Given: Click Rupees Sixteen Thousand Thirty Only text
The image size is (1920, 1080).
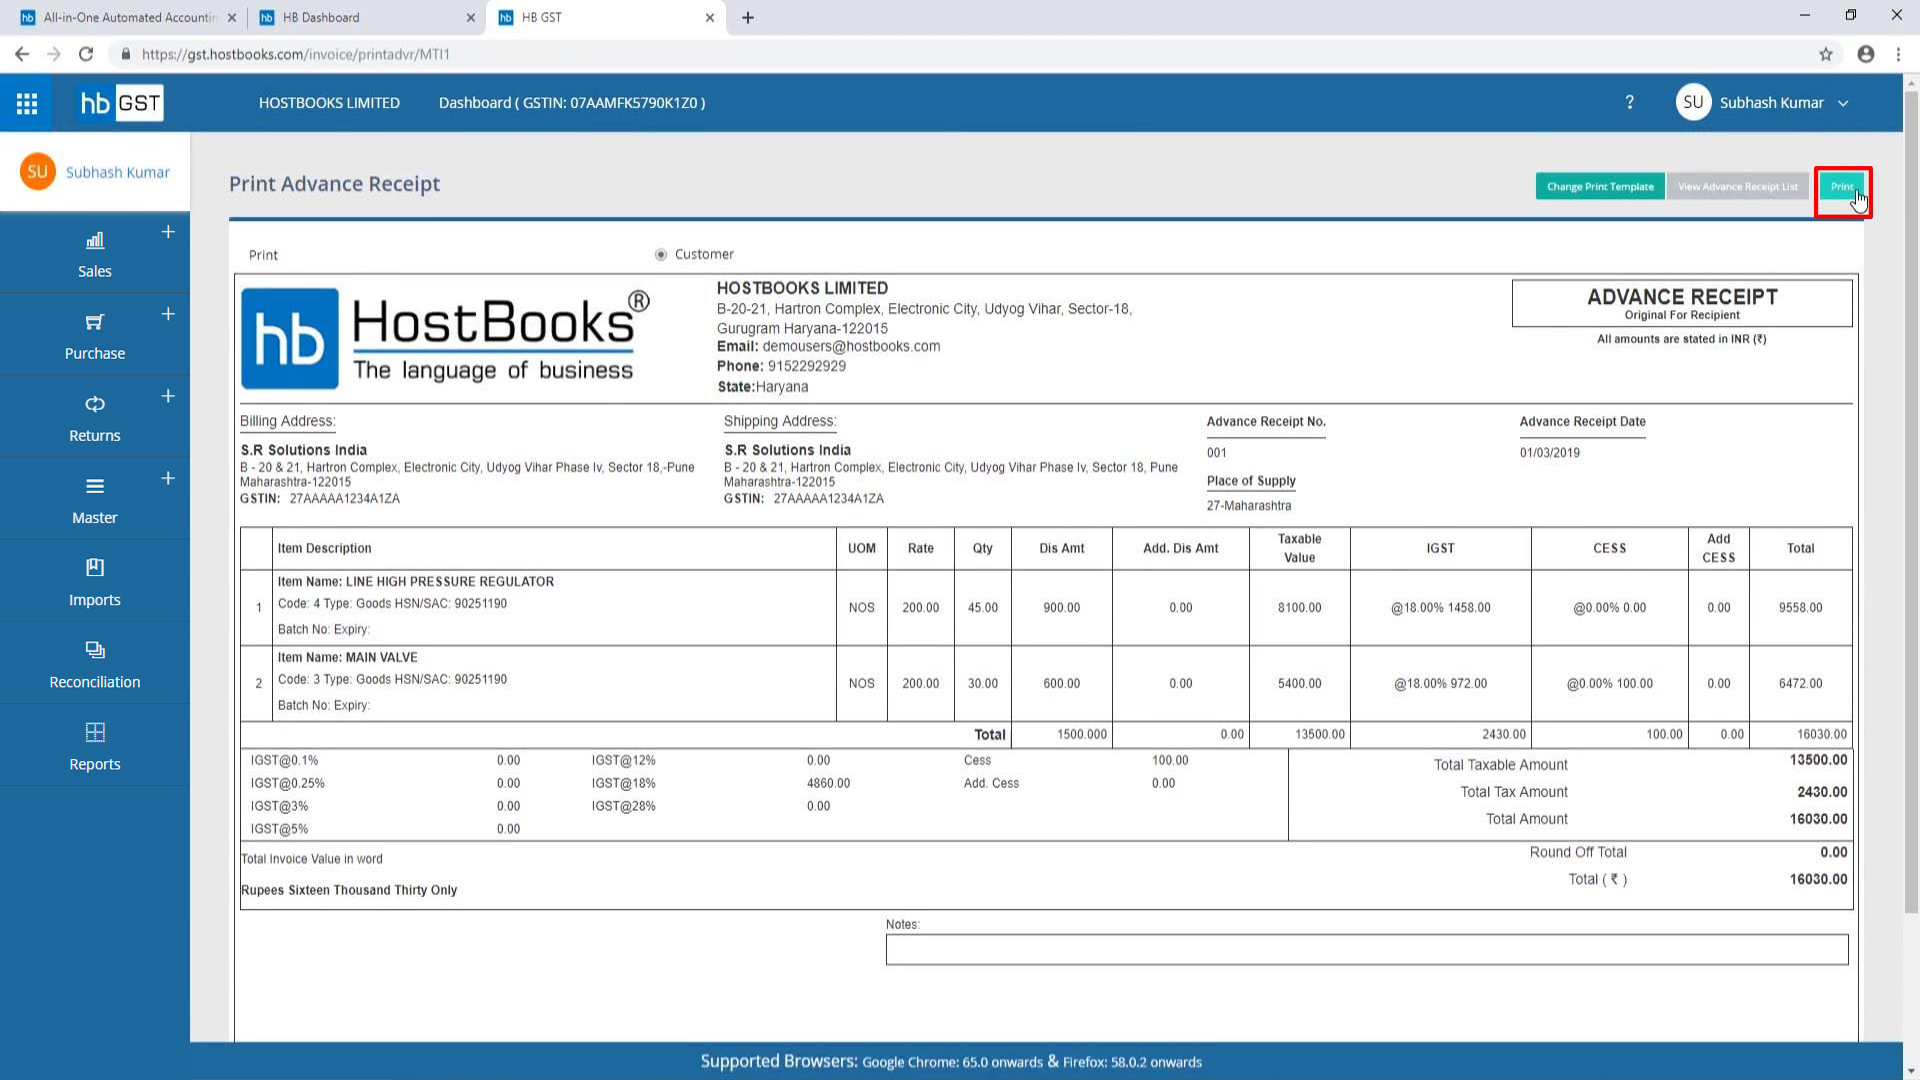Looking at the screenshot, I should point(349,890).
